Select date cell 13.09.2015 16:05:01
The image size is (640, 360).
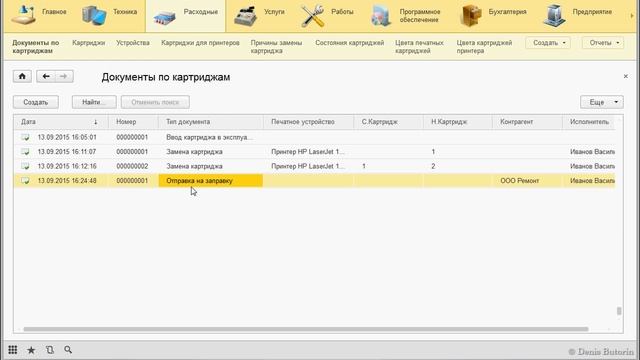pyautogui.click(x=67, y=138)
